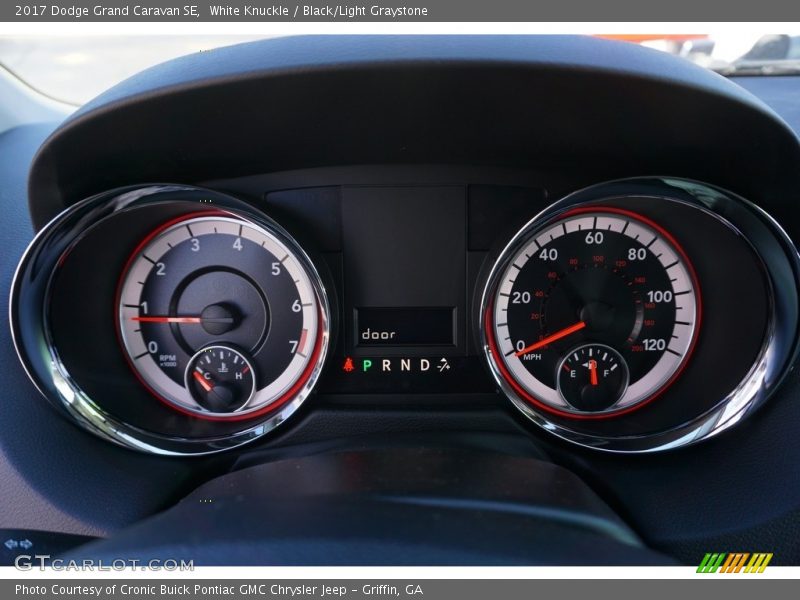Click the "RPM x1000" label on tachometer

(x=167, y=361)
